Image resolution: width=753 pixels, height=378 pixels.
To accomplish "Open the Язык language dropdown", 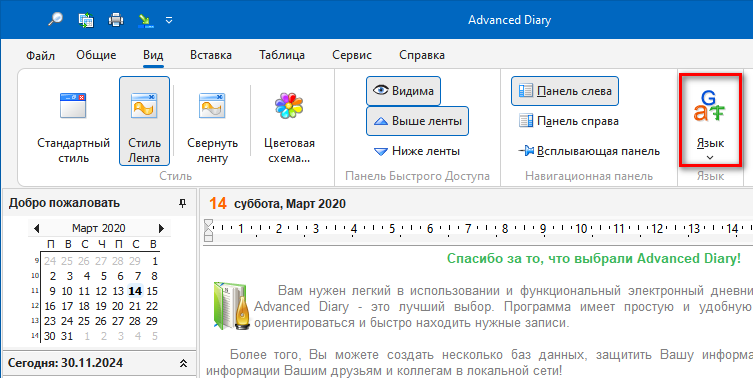I will (710, 121).
